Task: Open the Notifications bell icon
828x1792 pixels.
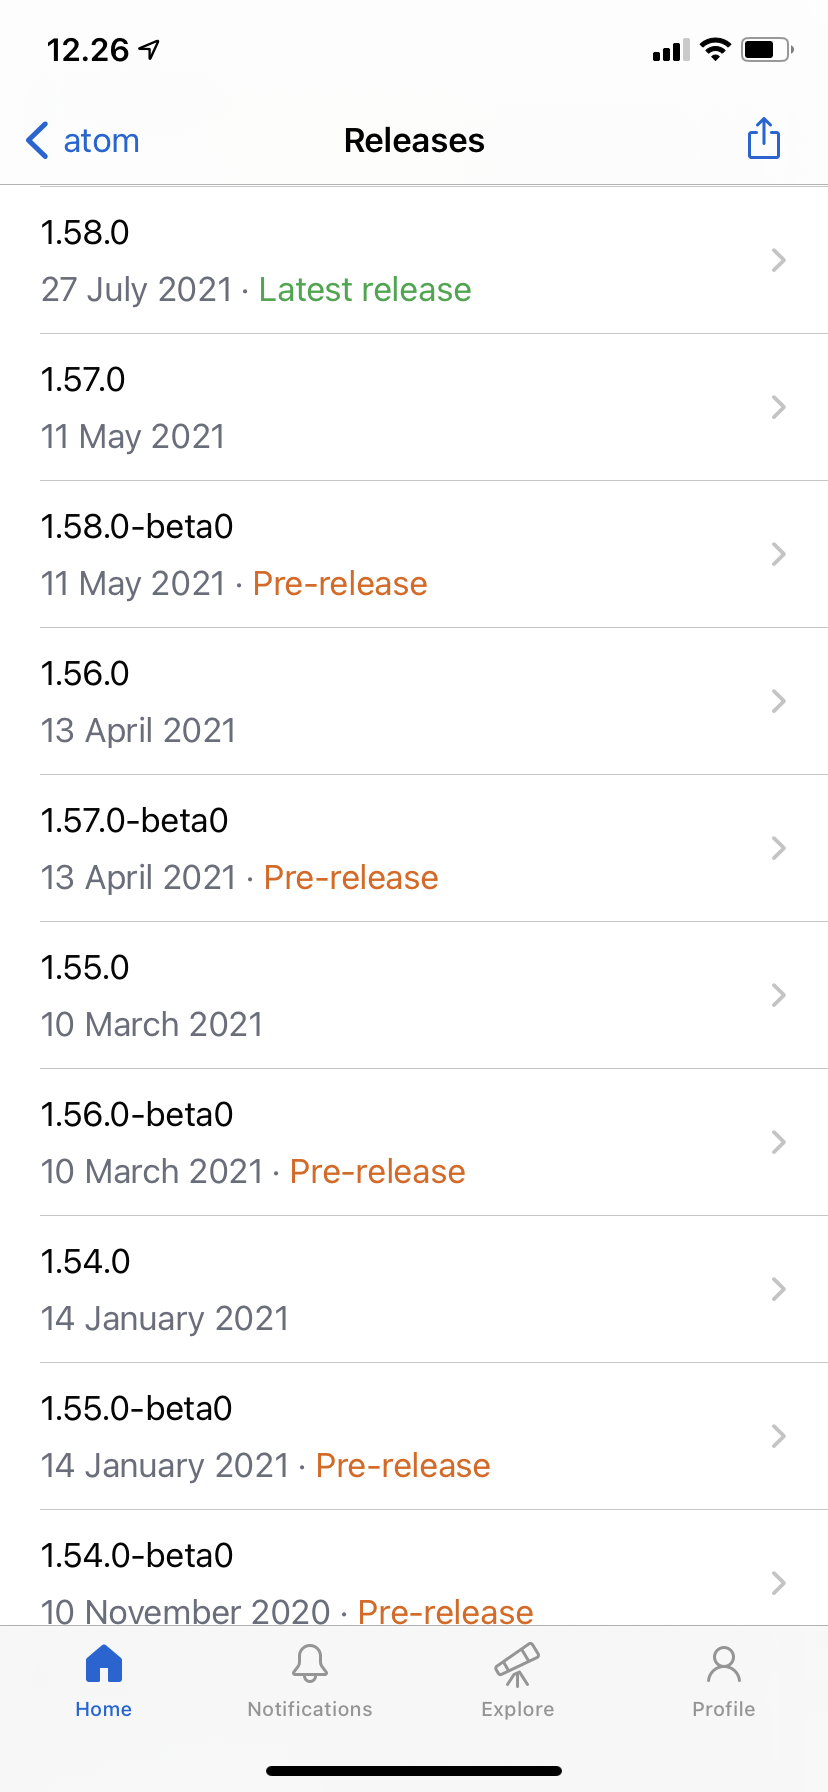Action: [x=310, y=1665]
